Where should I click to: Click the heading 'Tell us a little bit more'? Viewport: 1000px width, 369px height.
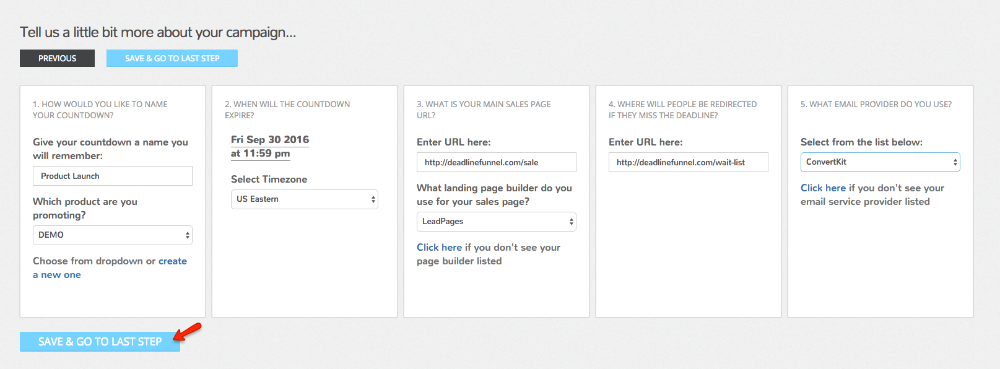click(158, 32)
